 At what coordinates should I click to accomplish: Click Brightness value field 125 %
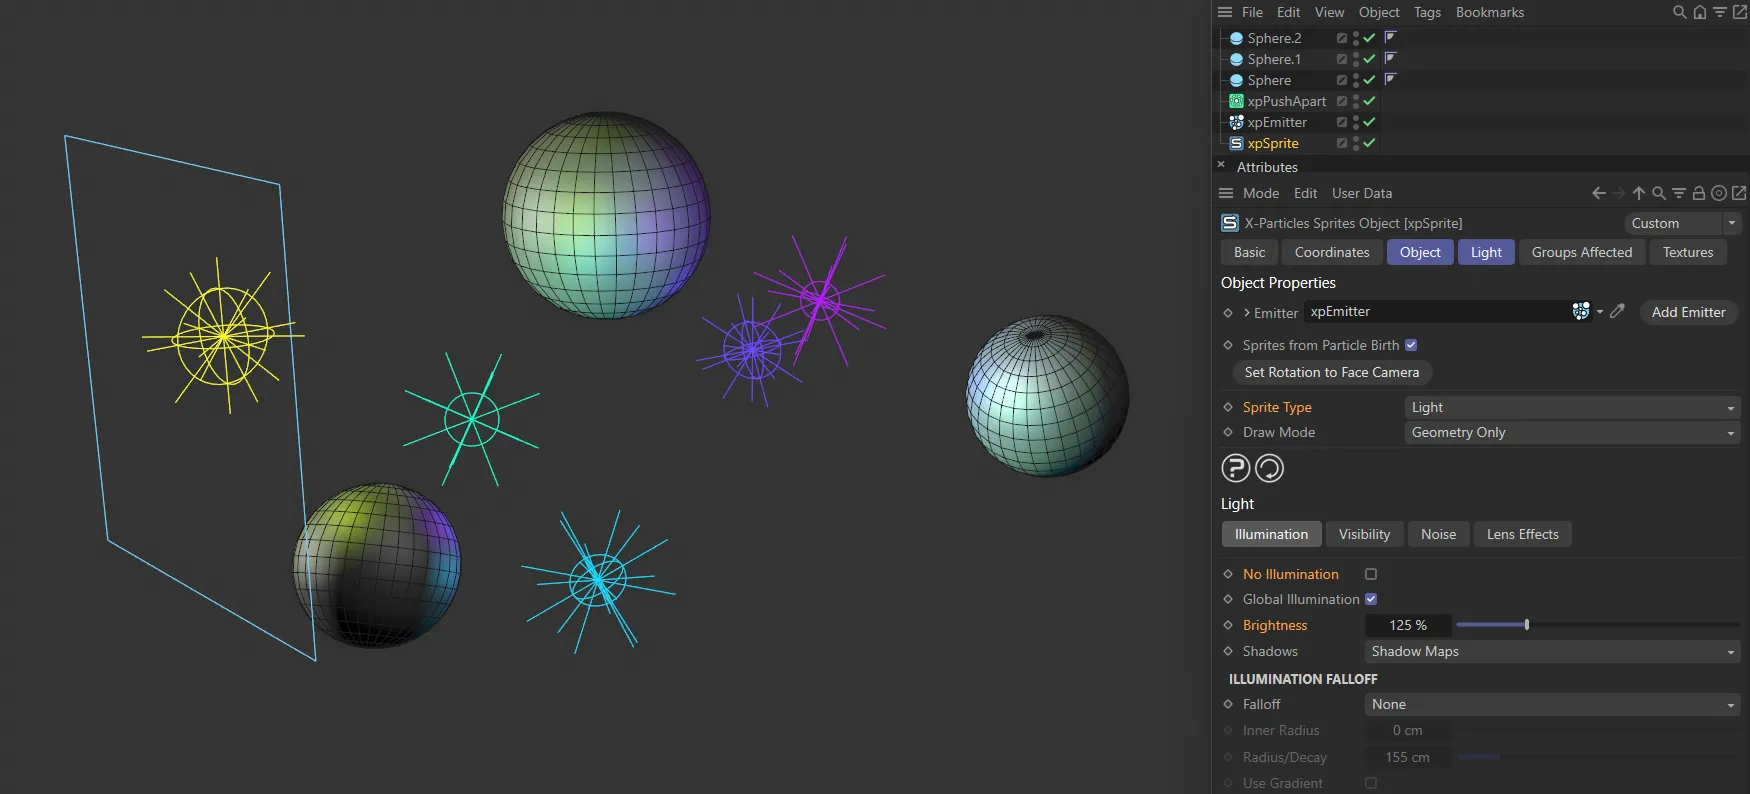point(1408,625)
